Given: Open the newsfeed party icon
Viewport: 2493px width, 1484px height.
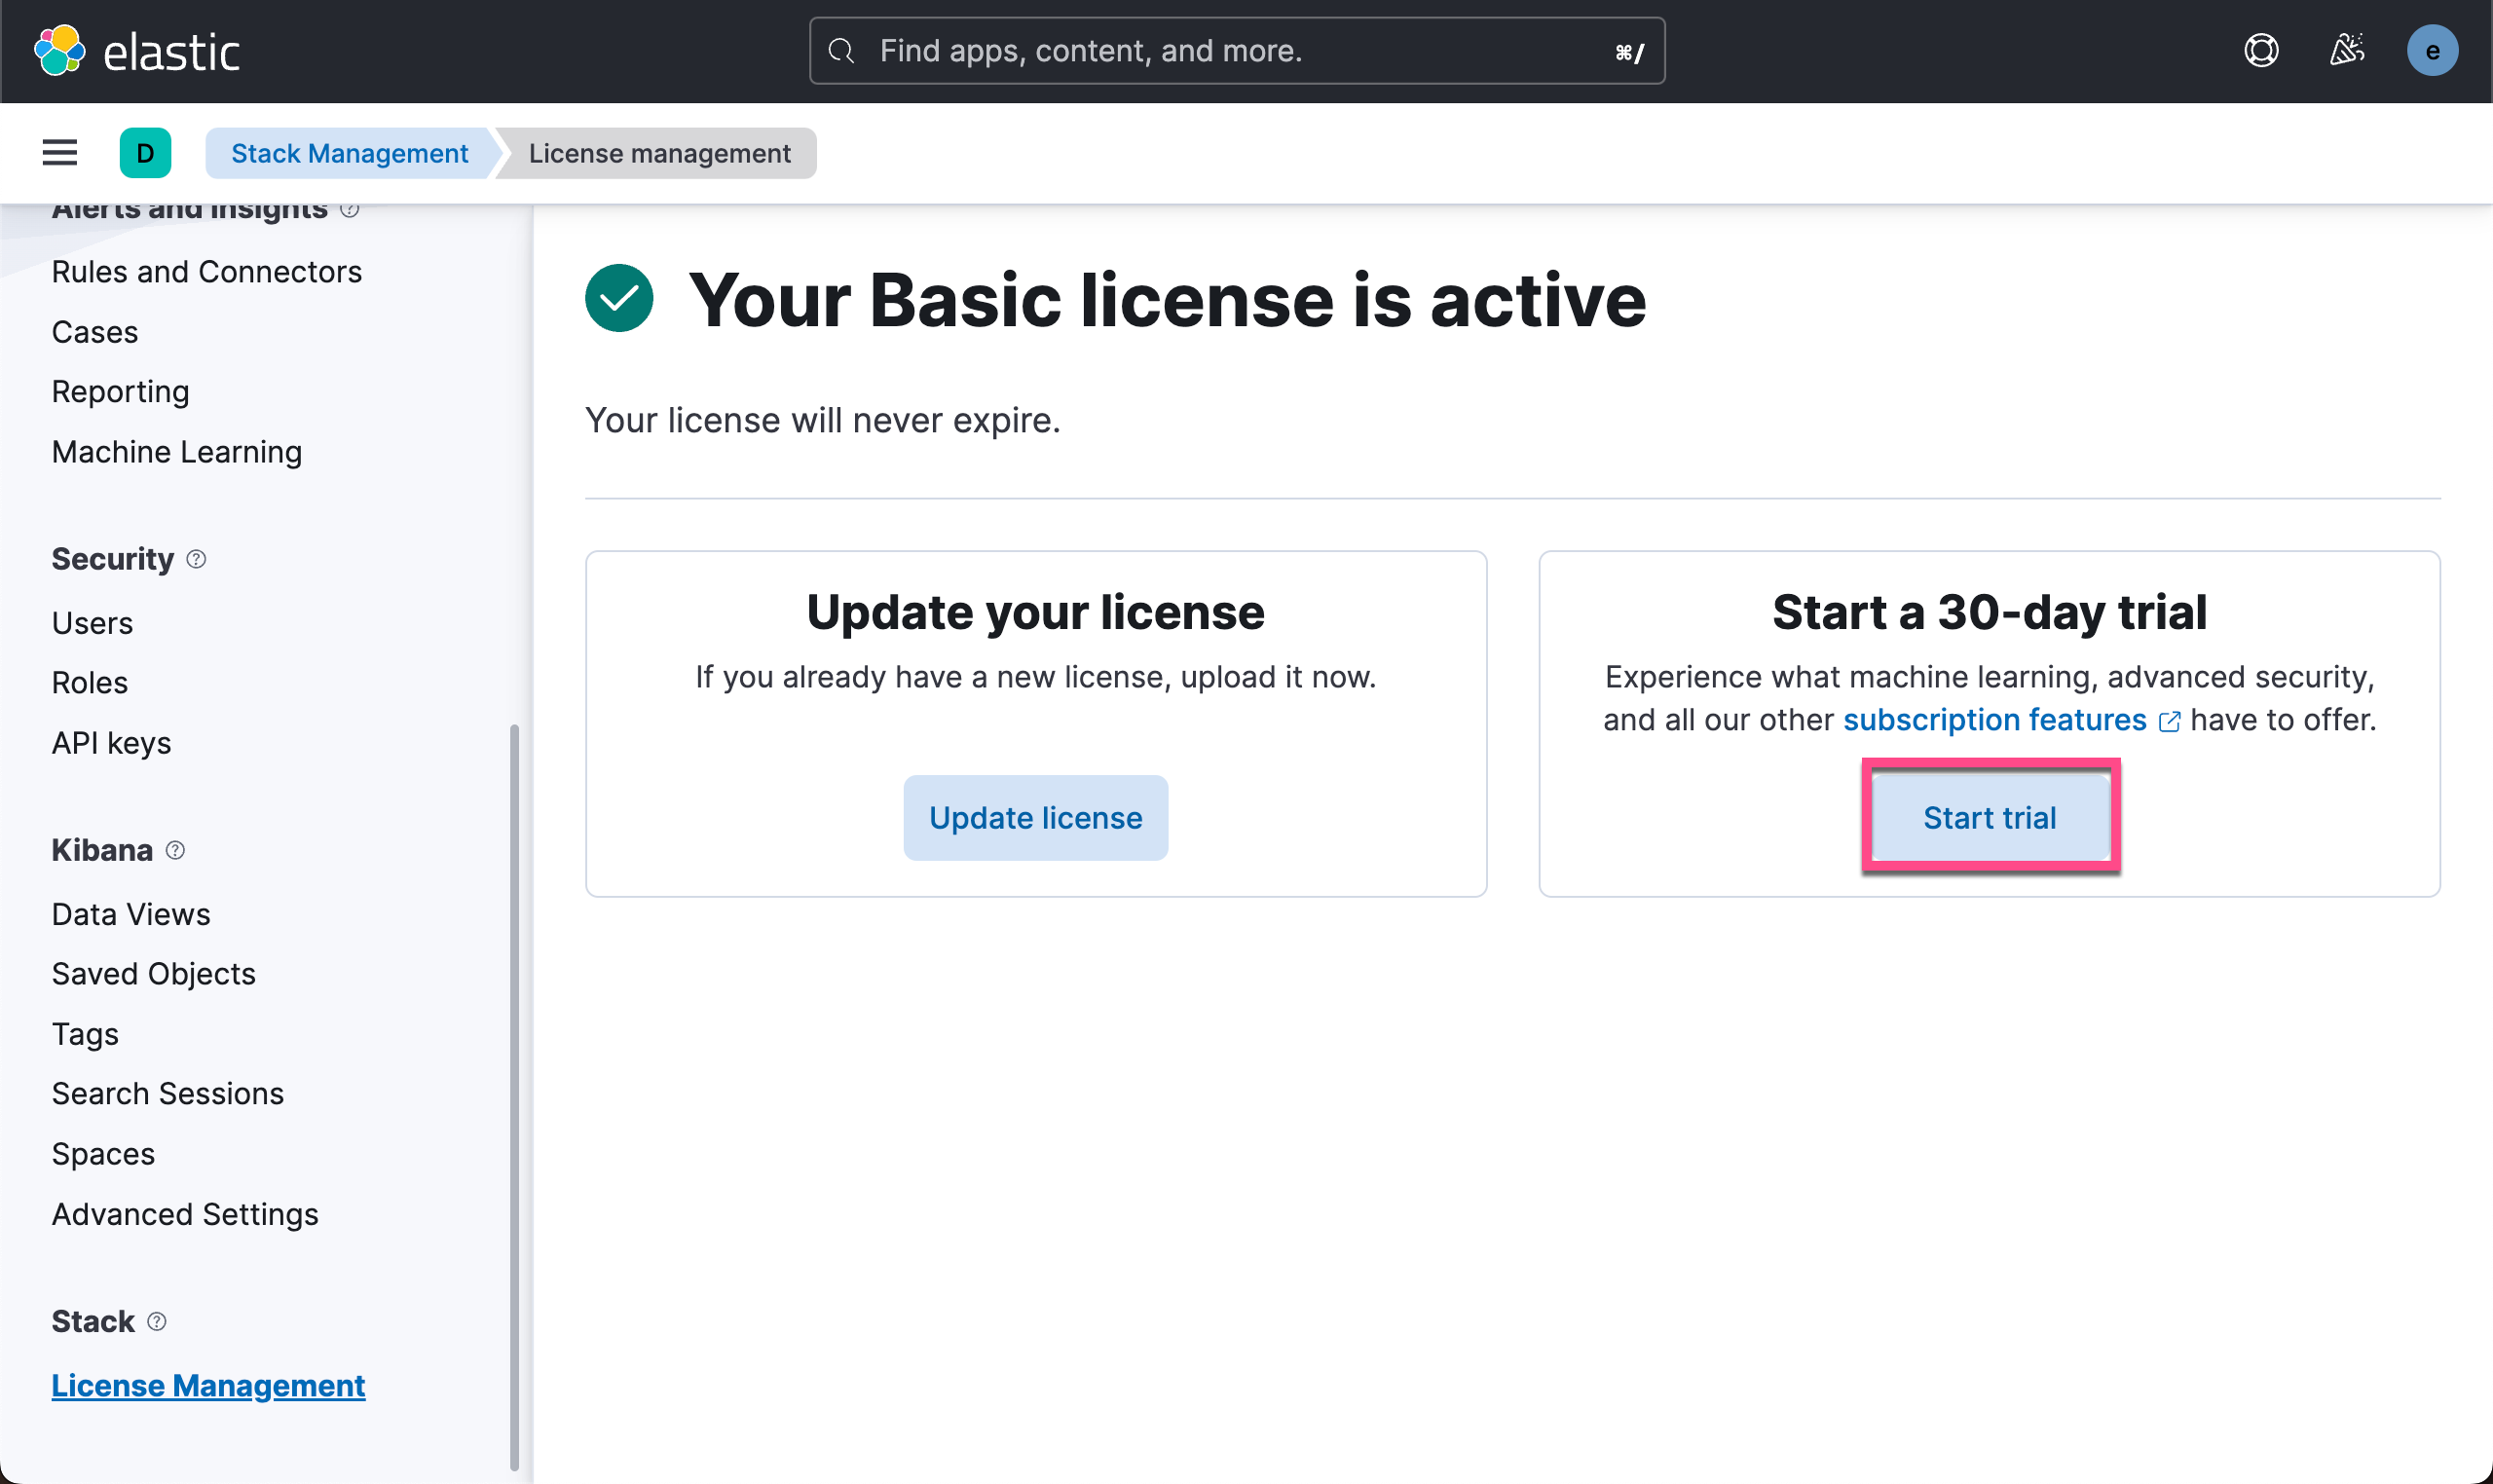Looking at the screenshot, I should [x=2346, y=51].
